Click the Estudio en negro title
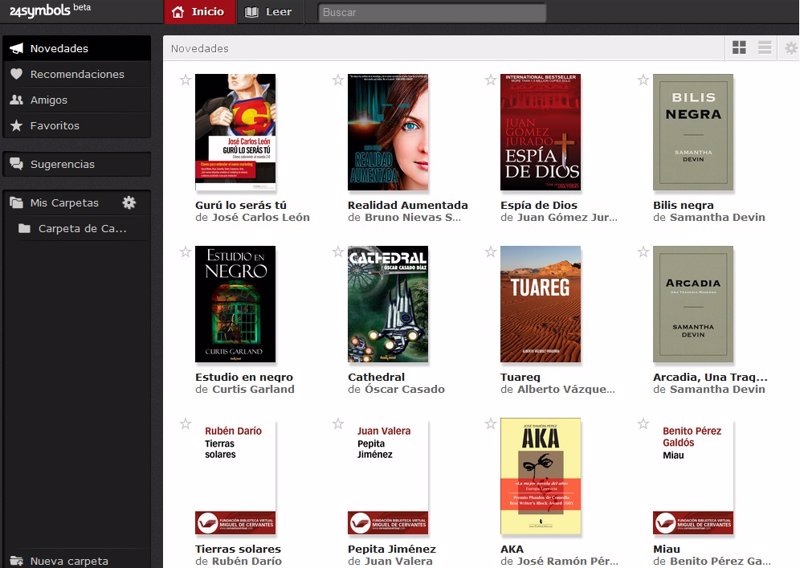The width and height of the screenshot is (800, 568). tap(244, 377)
